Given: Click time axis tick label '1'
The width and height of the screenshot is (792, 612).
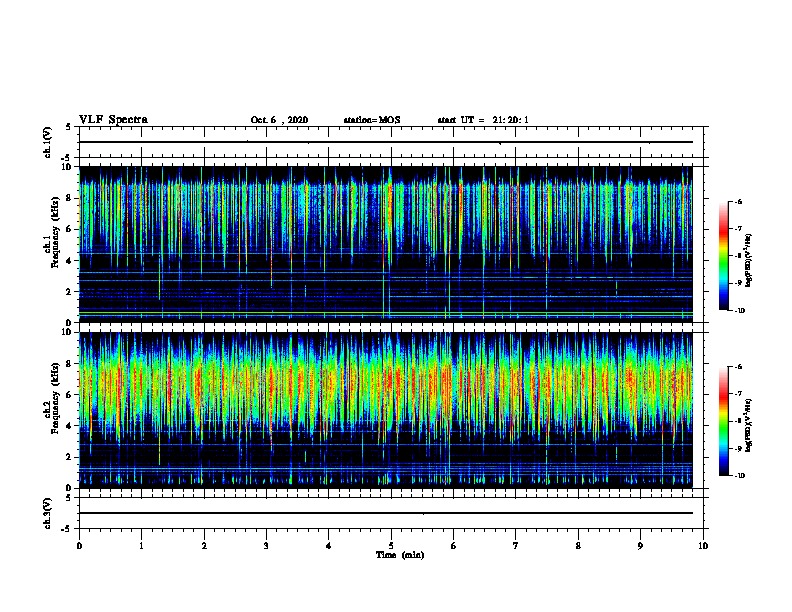Looking at the screenshot, I should (141, 545).
